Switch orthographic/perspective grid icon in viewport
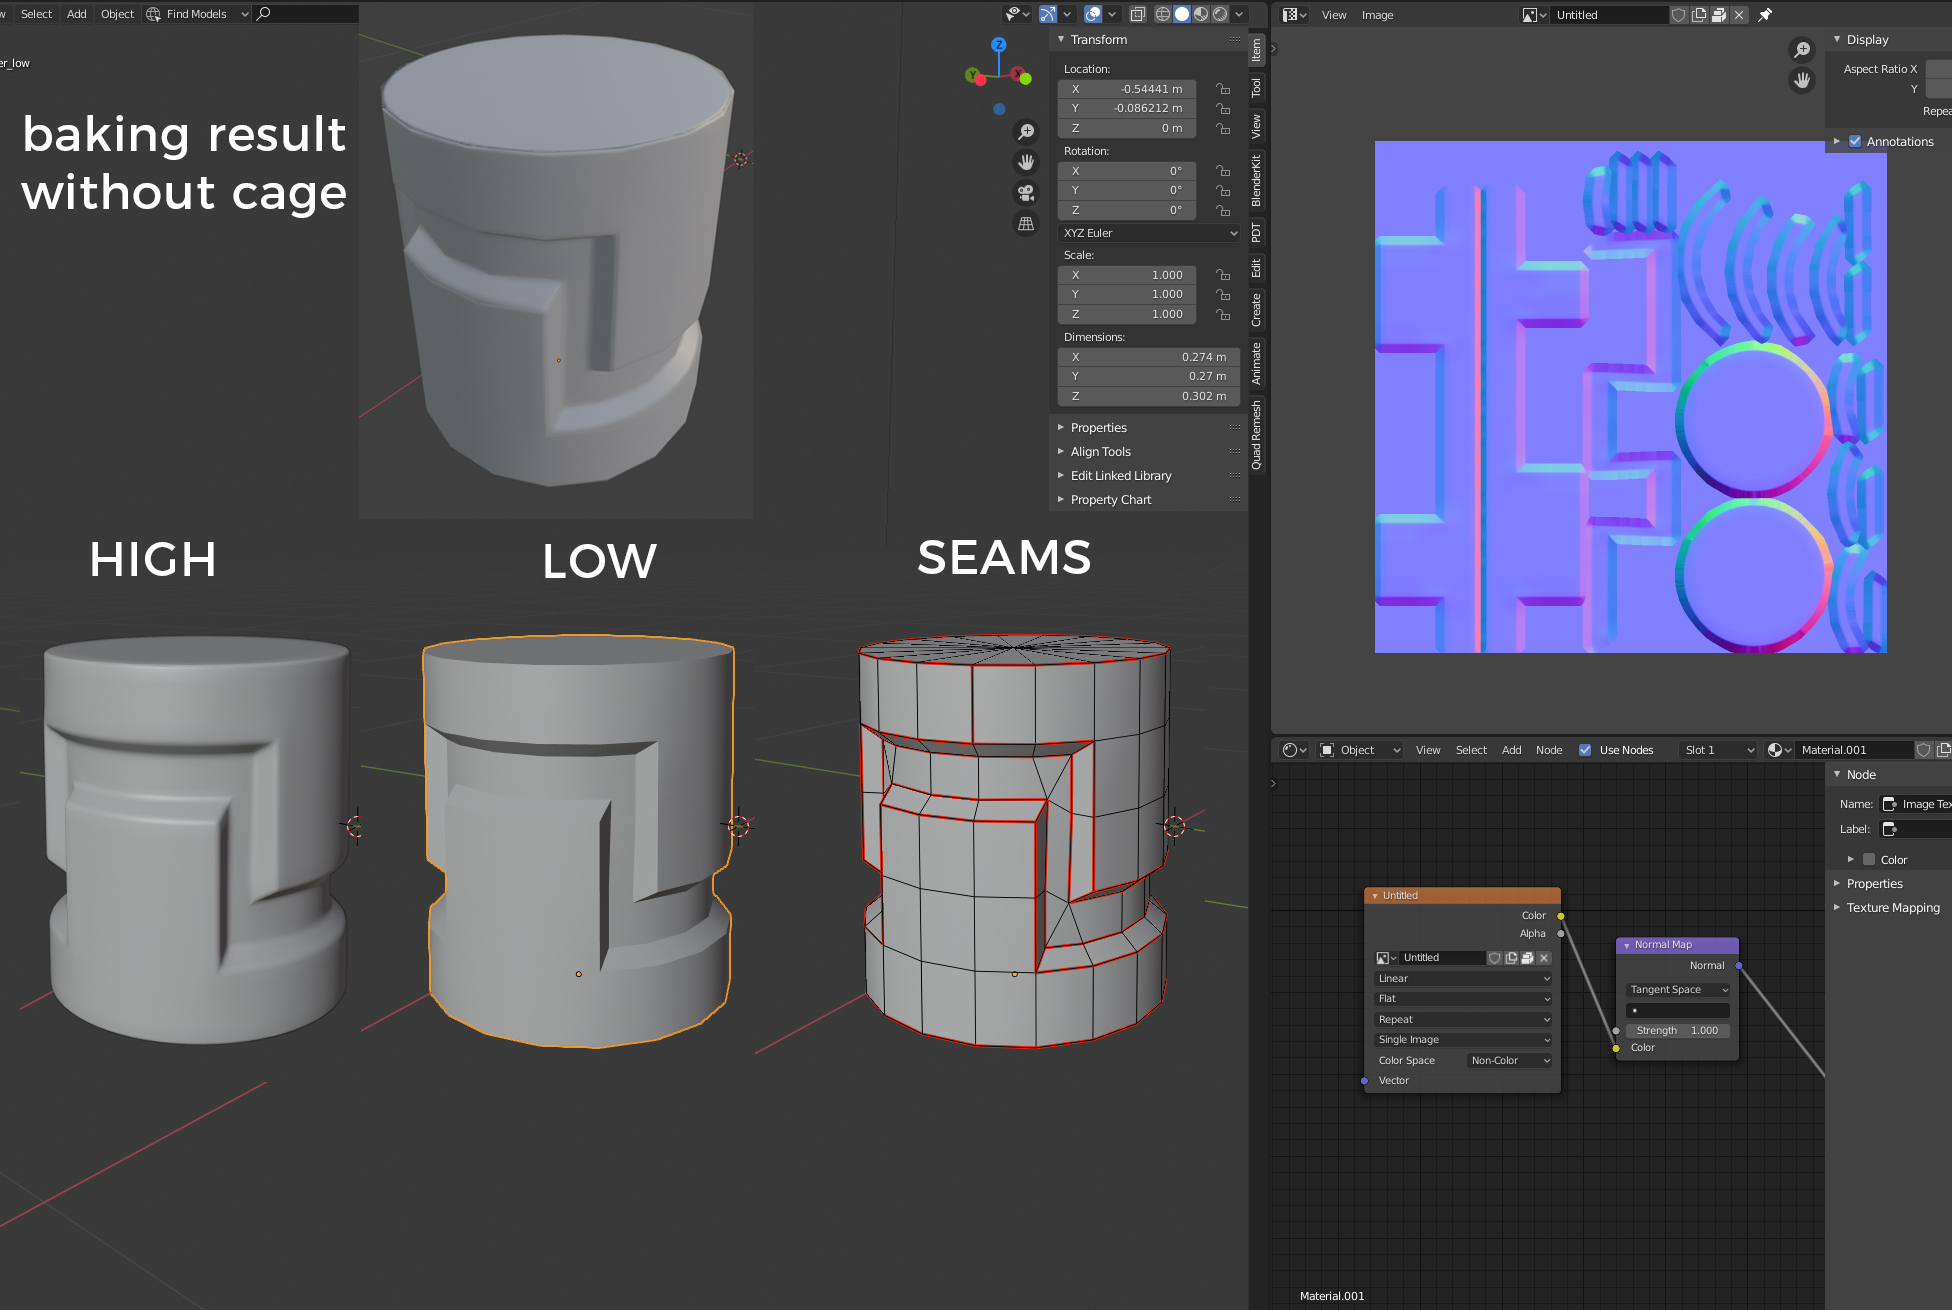This screenshot has height=1310, width=1952. tap(1026, 224)
